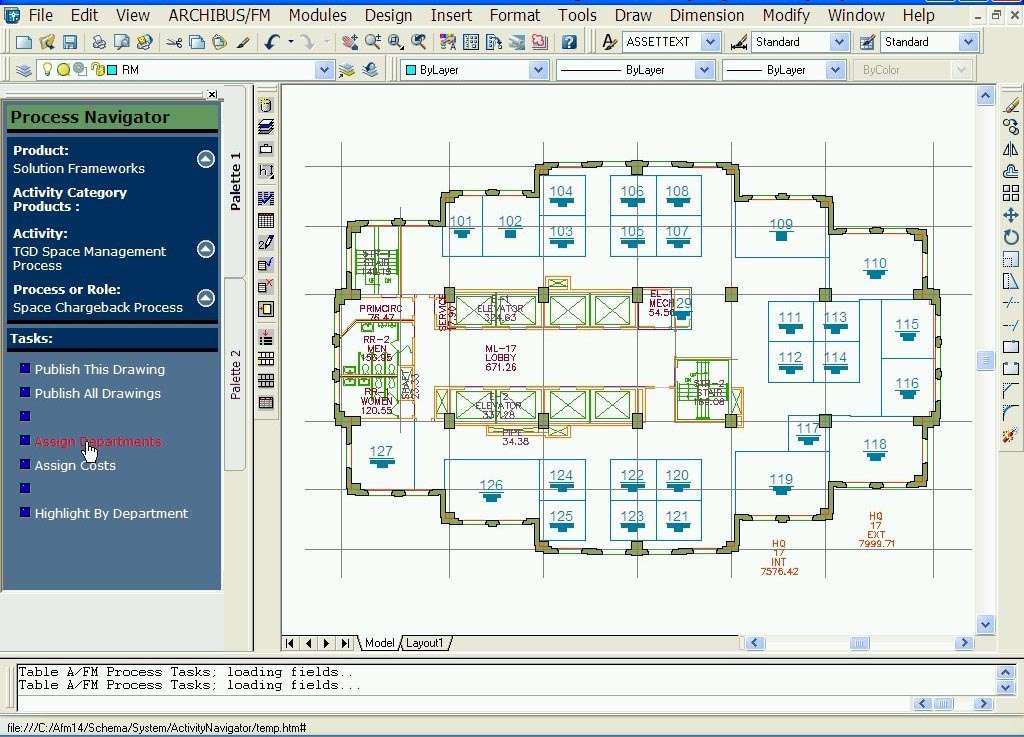Collapse the Activity section arrow
This screenshot has height=737, width=1024.
(x=206, y=249)
